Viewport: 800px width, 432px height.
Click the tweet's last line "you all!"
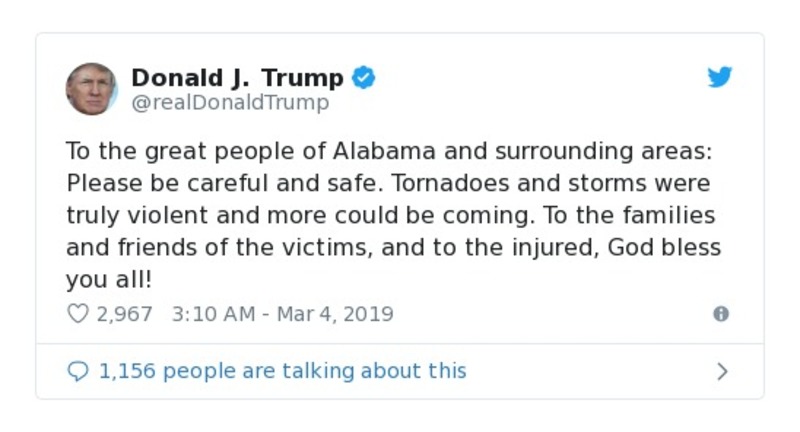(101, 280)
